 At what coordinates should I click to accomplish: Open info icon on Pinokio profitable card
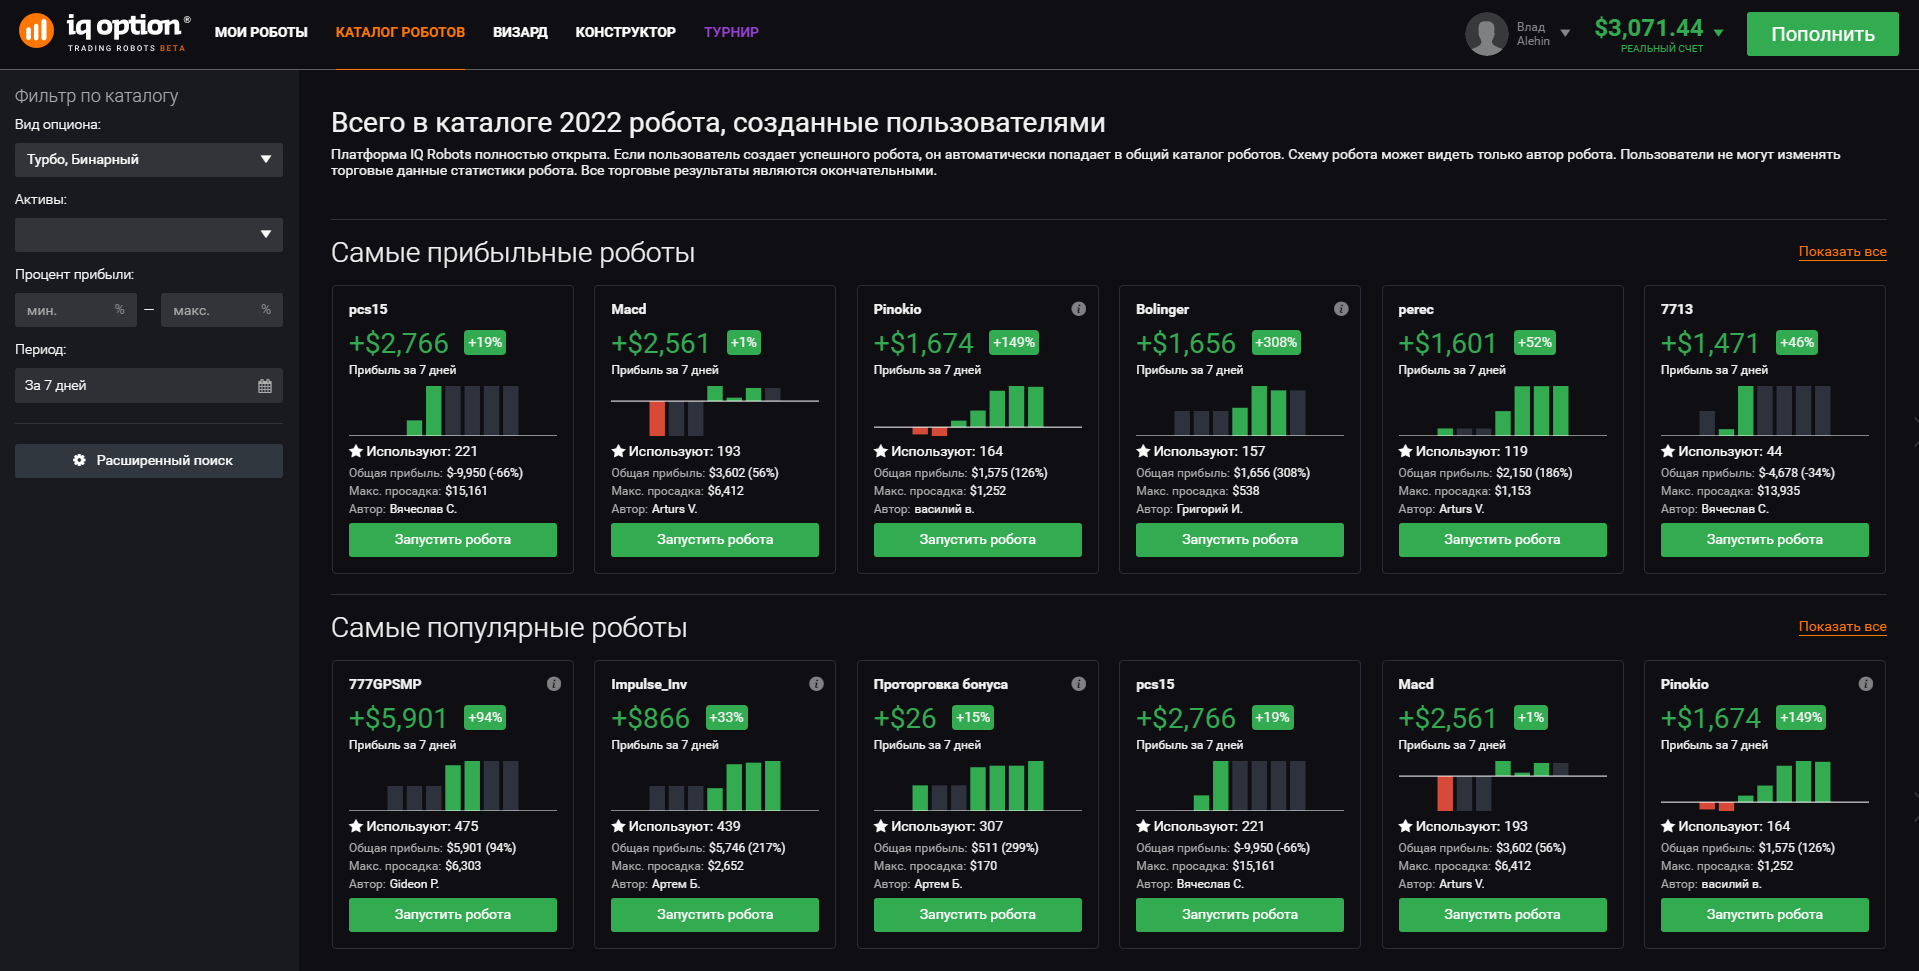coord(1078,309)
